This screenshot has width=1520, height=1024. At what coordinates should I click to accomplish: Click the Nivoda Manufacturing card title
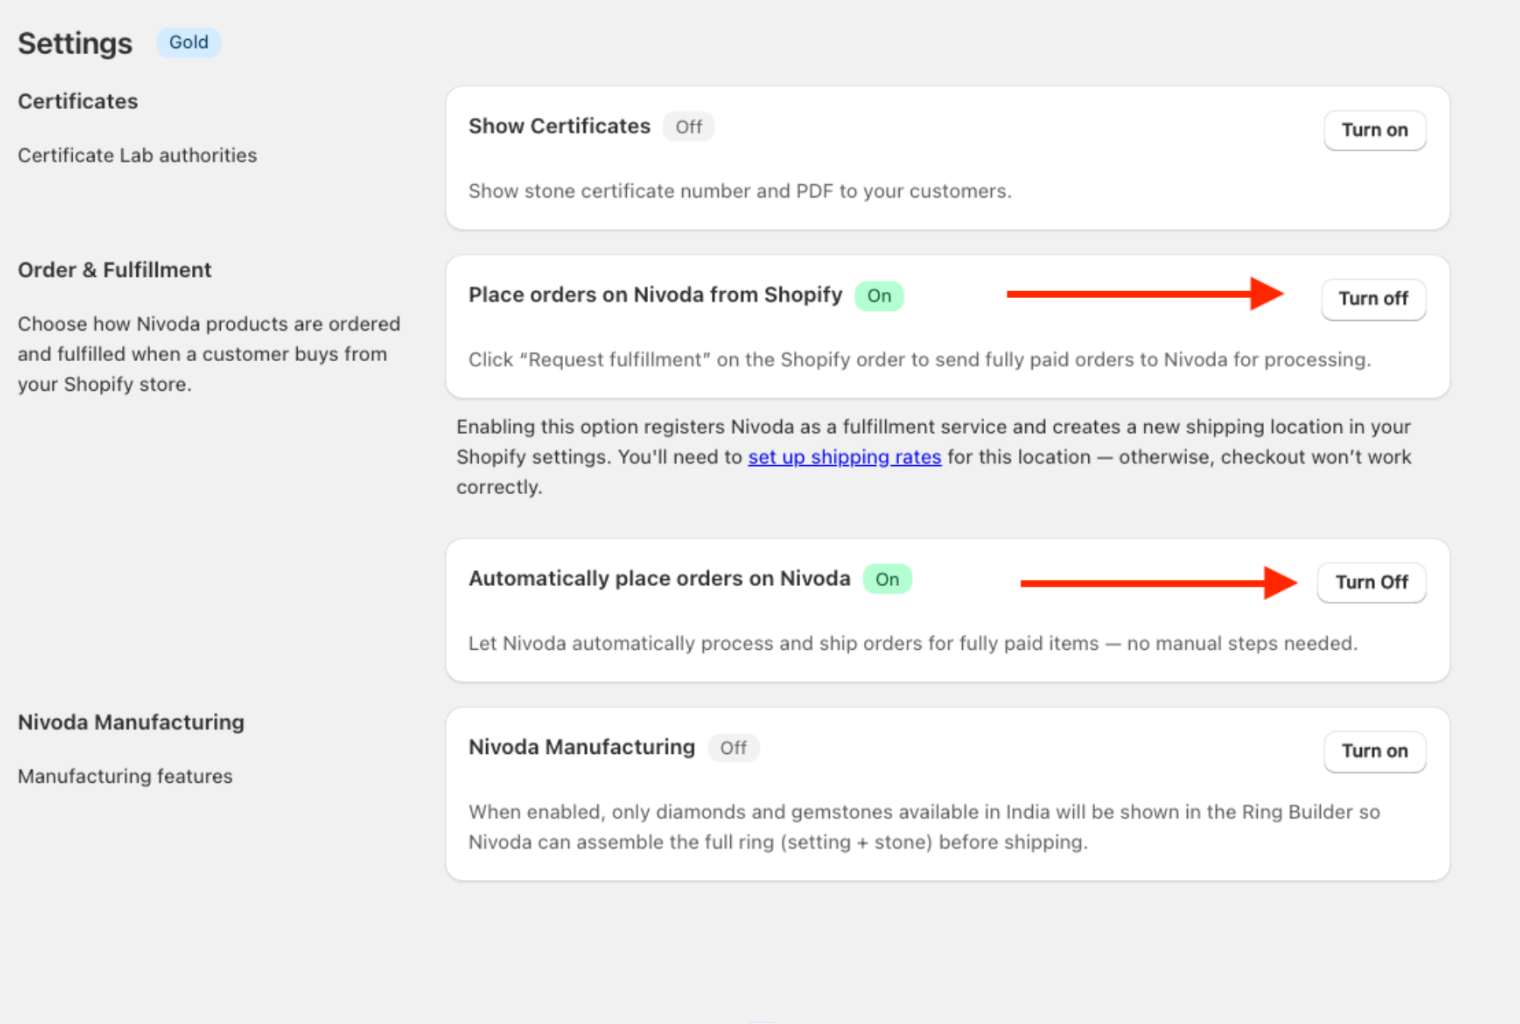(581, 747)
